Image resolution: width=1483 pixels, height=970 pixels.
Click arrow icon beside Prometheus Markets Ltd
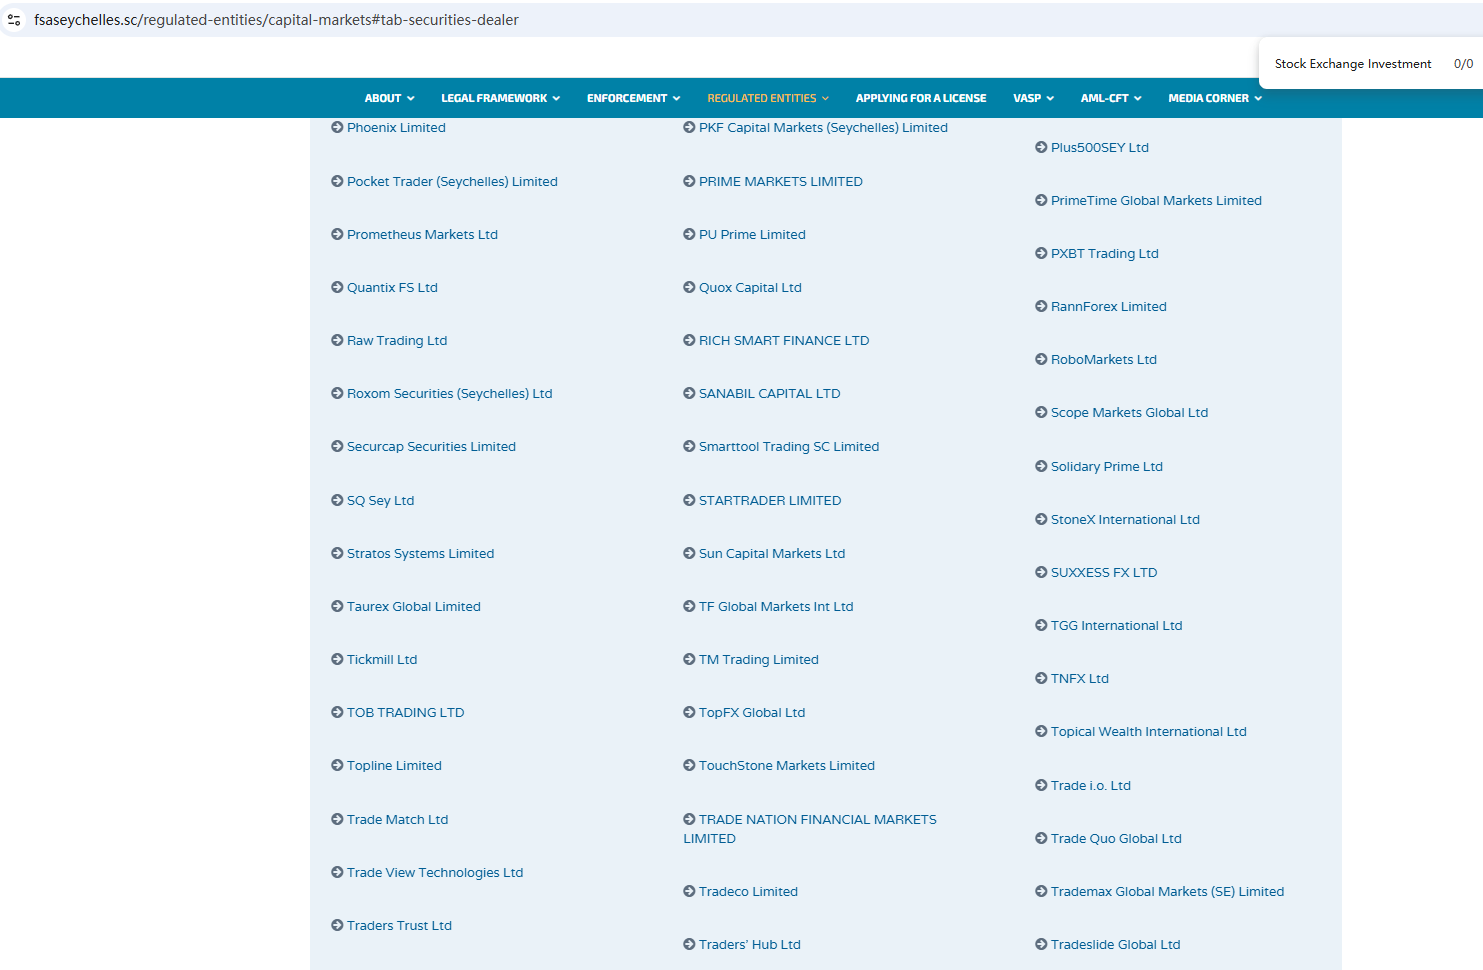[x=337, y=234]
